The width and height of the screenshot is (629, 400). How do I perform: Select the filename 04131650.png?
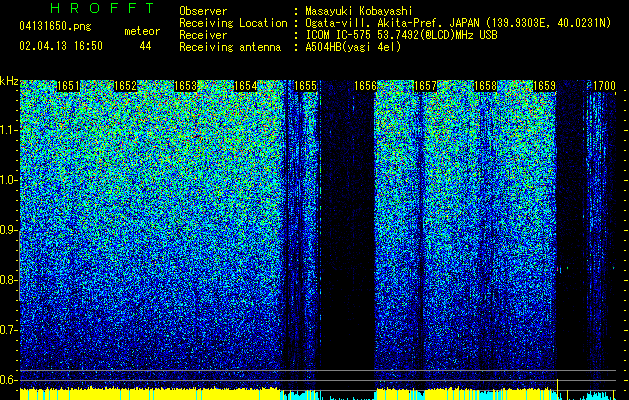(55, 26)
